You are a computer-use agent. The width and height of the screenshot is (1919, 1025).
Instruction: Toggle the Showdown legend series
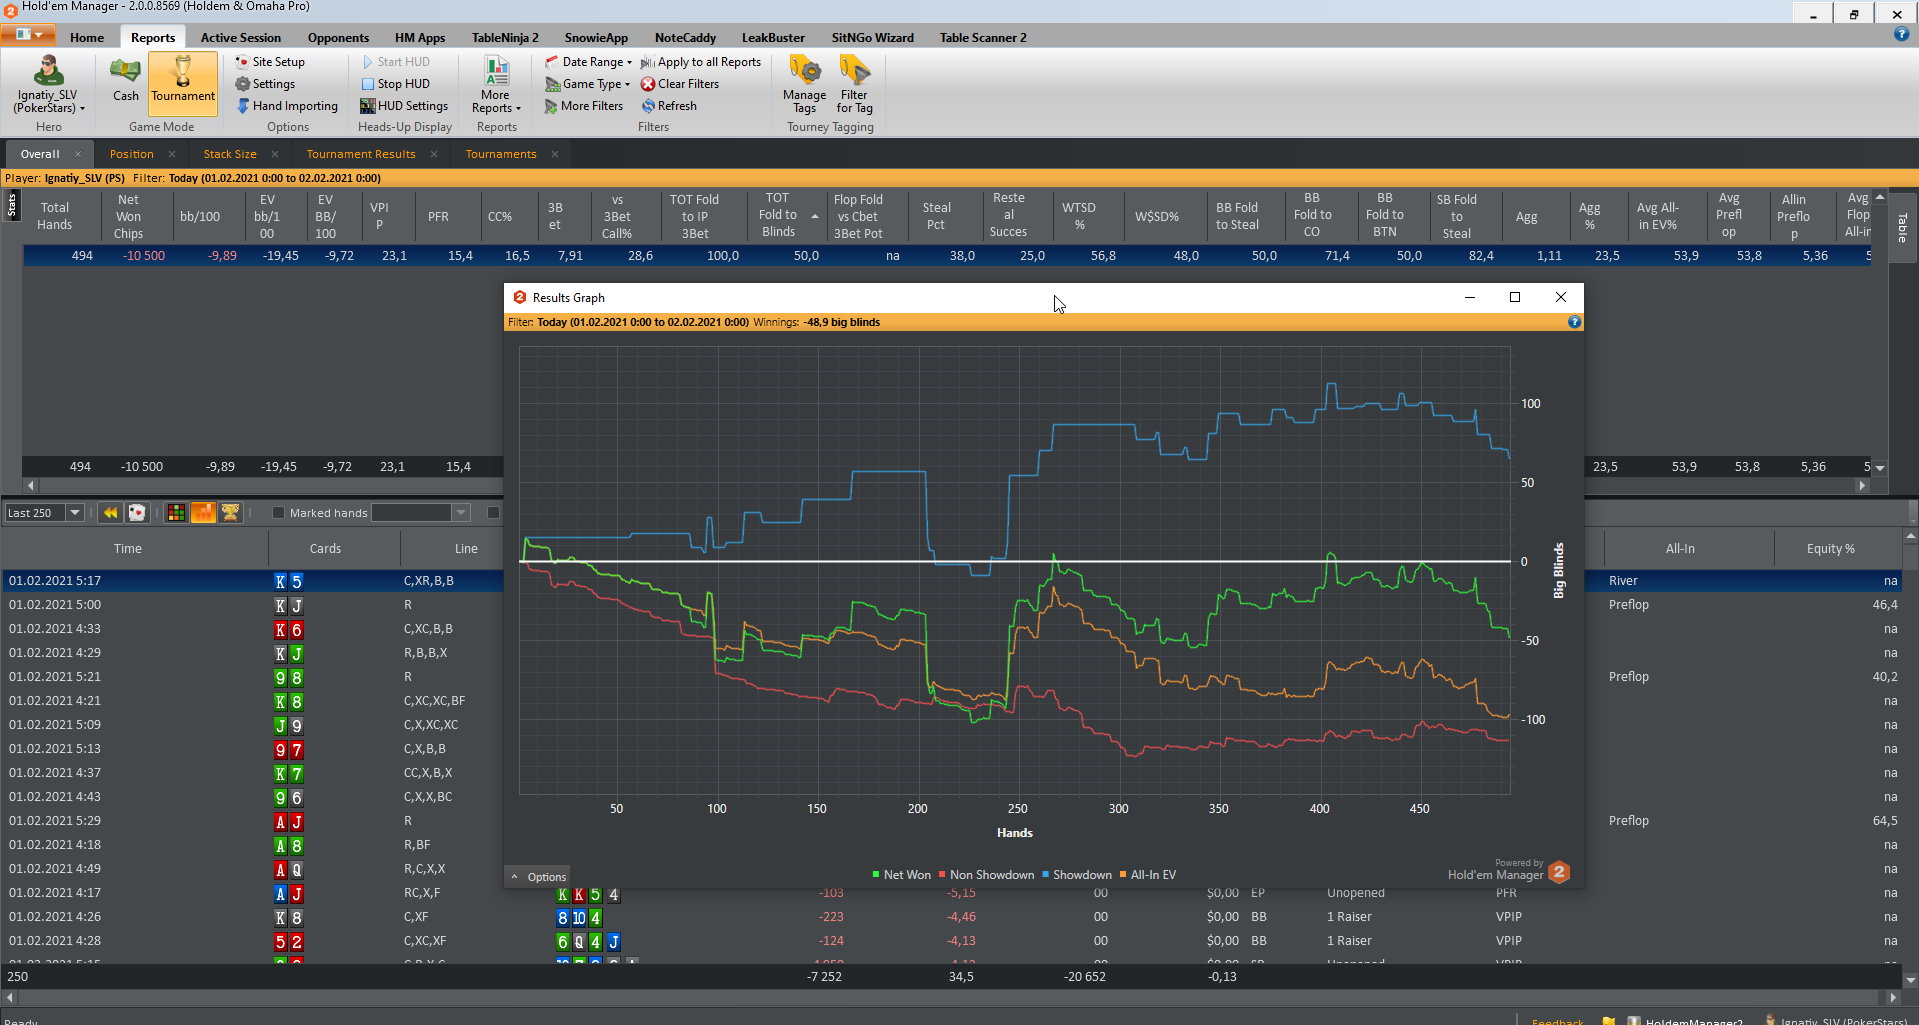coord(1077,875)
